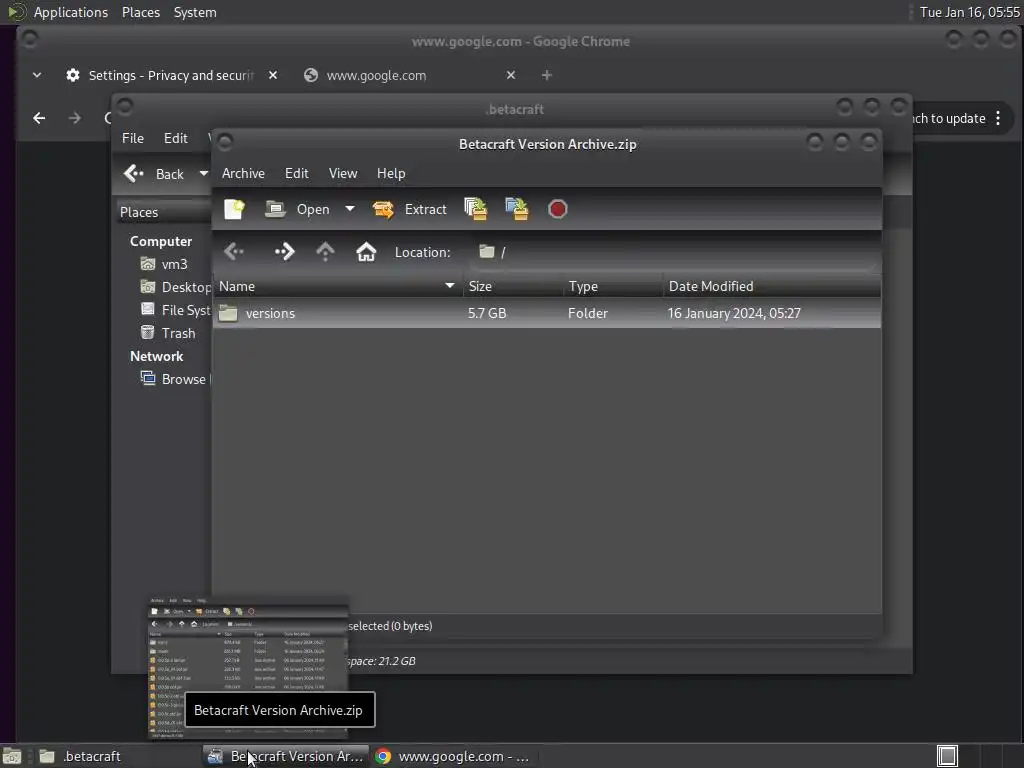Open the System menu in top panel
This screenshot has height=768, width=1024.
coord(195,12)
